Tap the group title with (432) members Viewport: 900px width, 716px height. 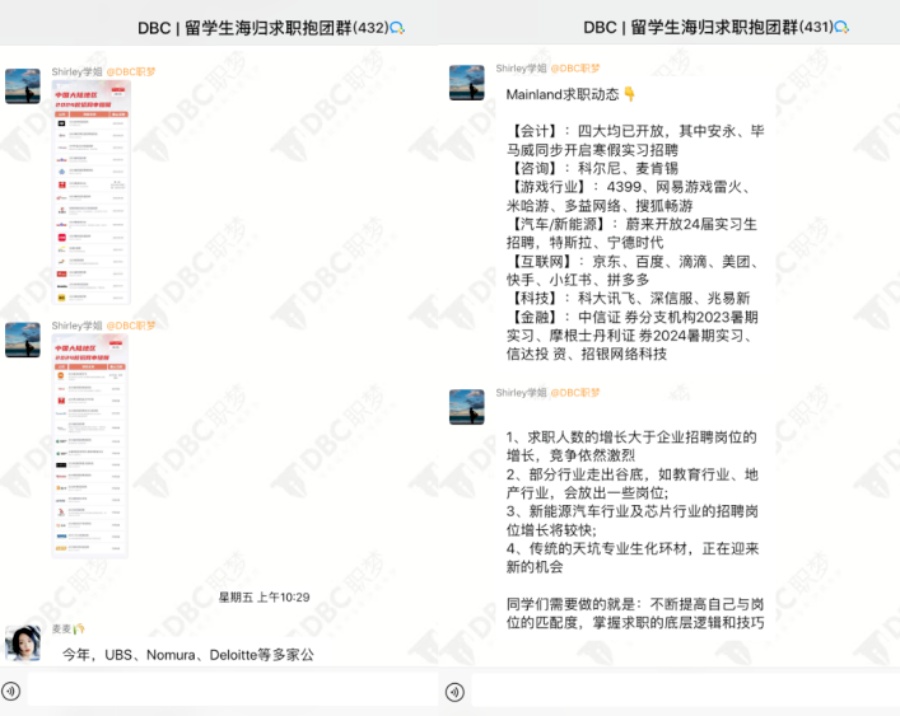(263, 28)
